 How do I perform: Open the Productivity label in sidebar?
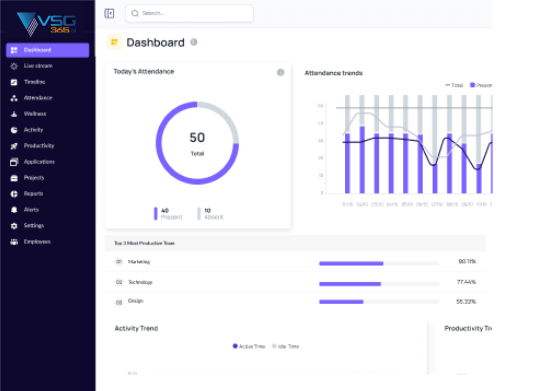pyautogui.click(x=39, y=146)
